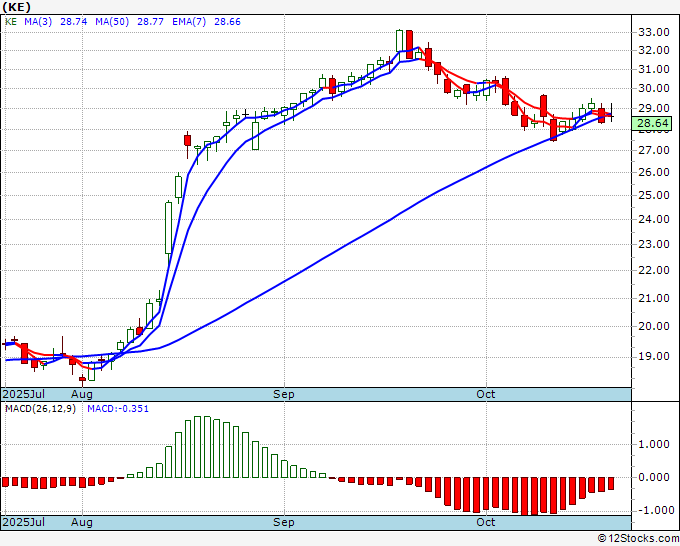680x546 pixels.
Task: Click the 12Stocks.com copyright link
Action: tap(638, 539)
